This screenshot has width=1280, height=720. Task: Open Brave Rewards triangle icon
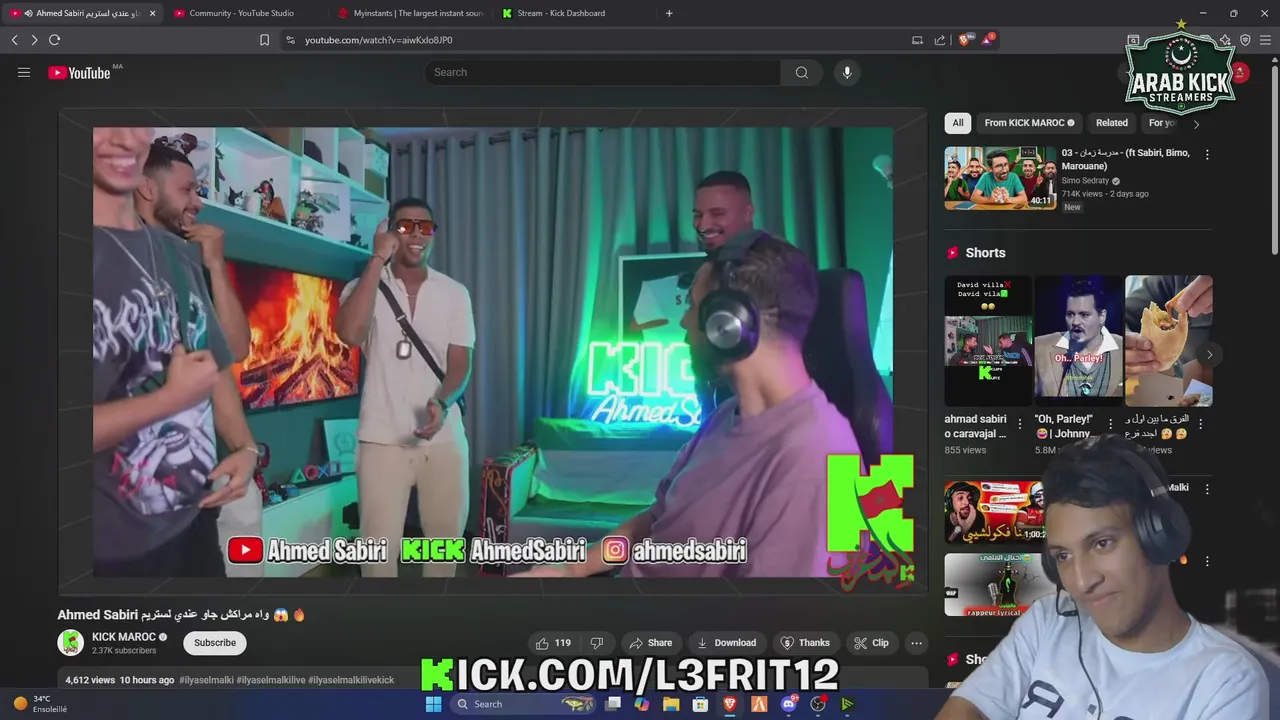point(988,40)
